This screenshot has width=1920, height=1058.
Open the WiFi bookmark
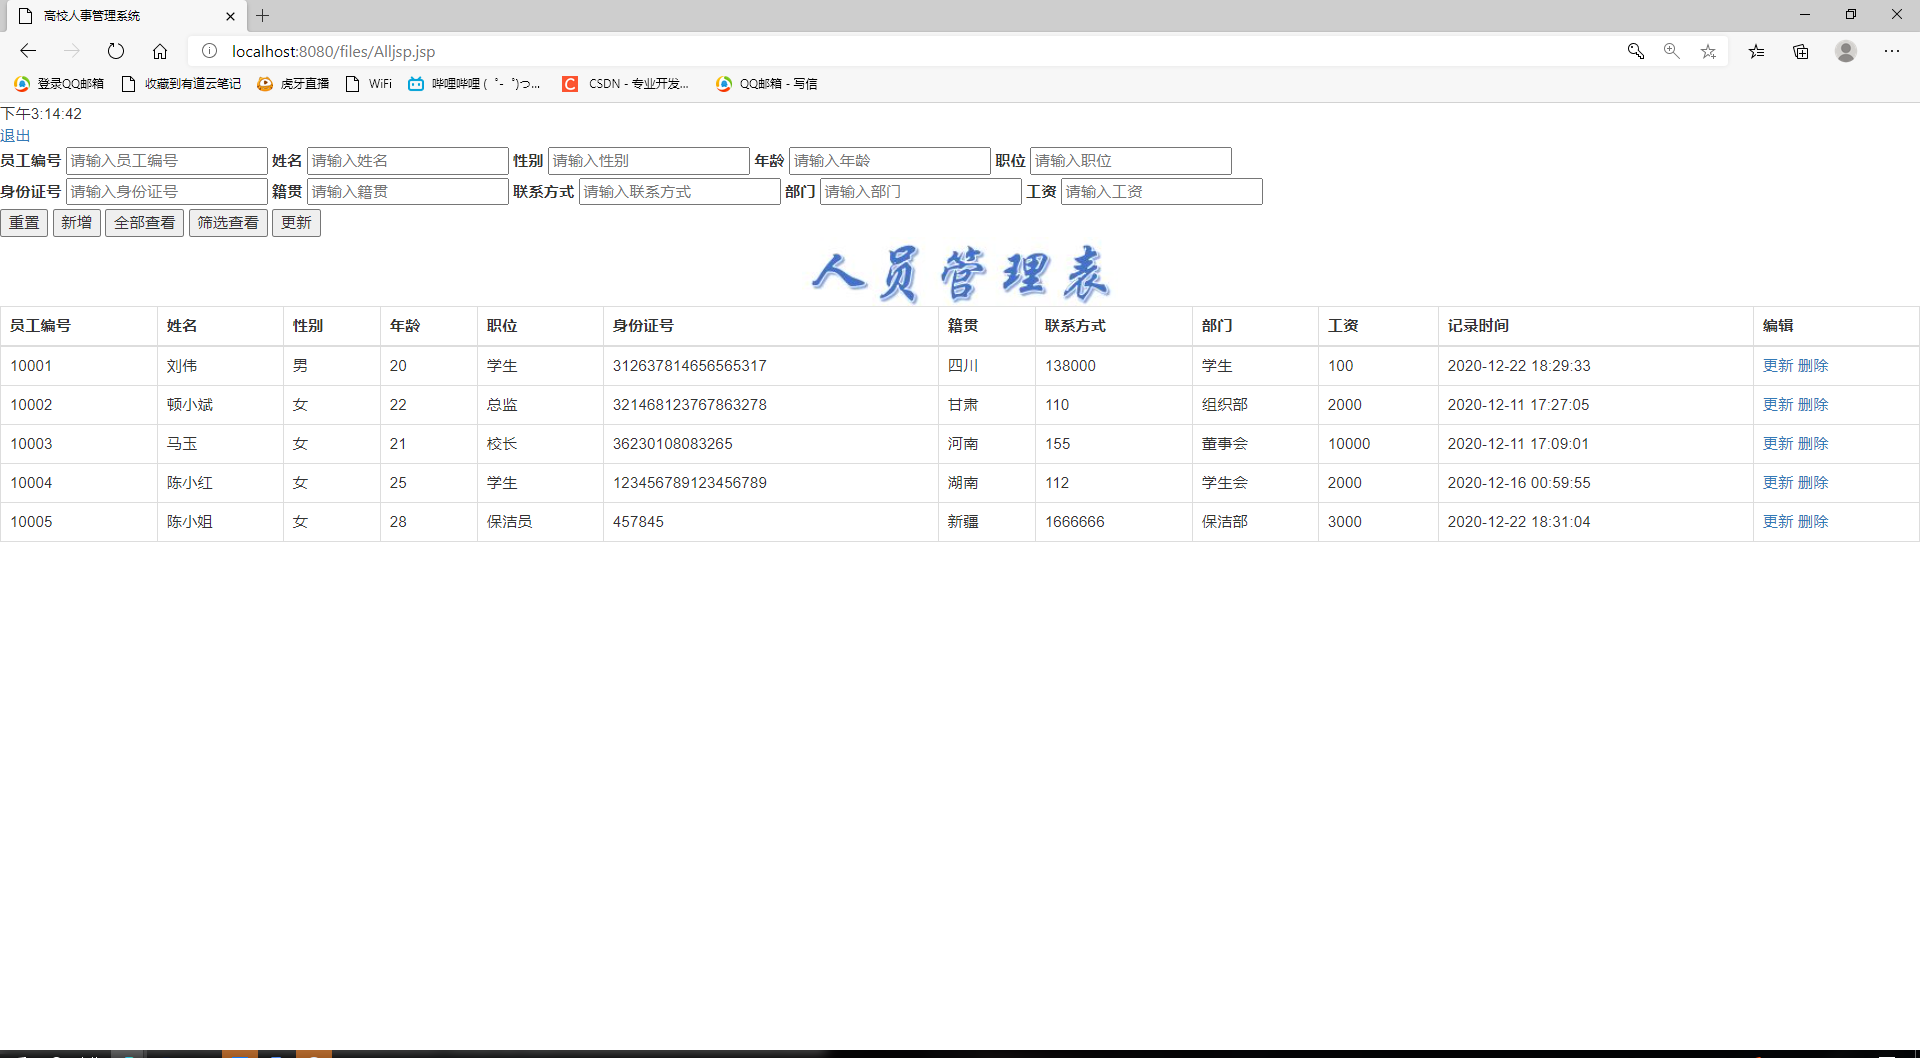(368, 84)
